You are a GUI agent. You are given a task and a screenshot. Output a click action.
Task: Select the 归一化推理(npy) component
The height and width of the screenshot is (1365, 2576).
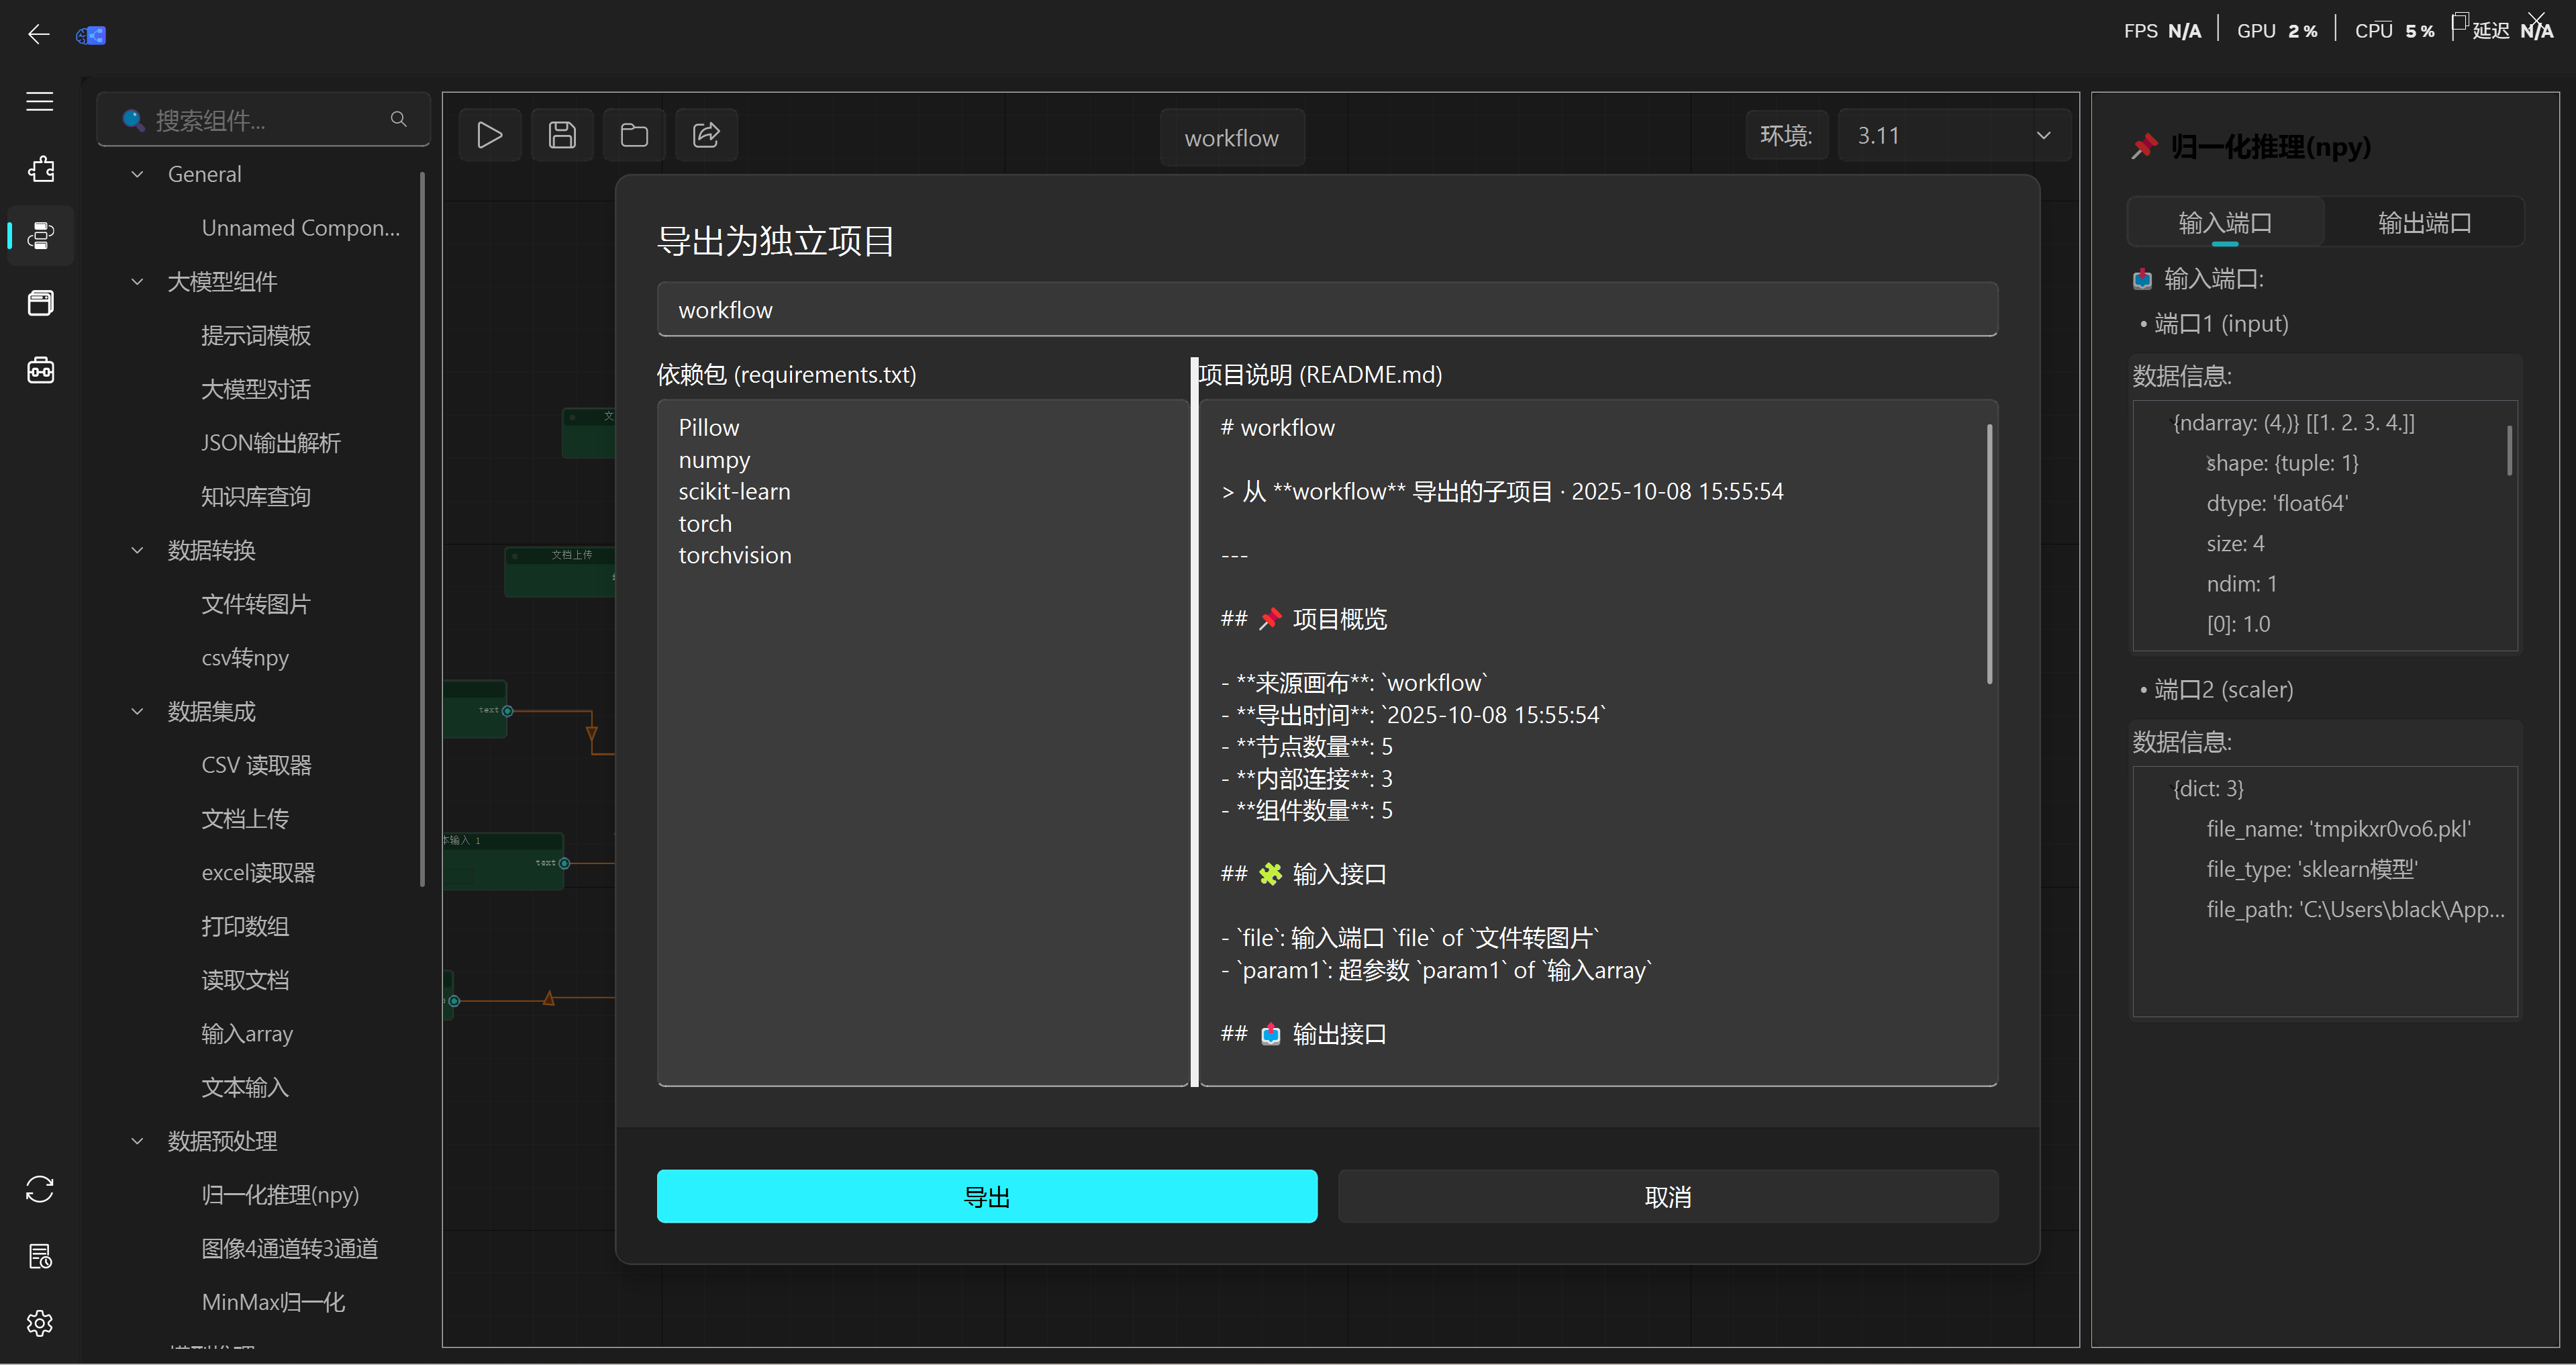280,1195
